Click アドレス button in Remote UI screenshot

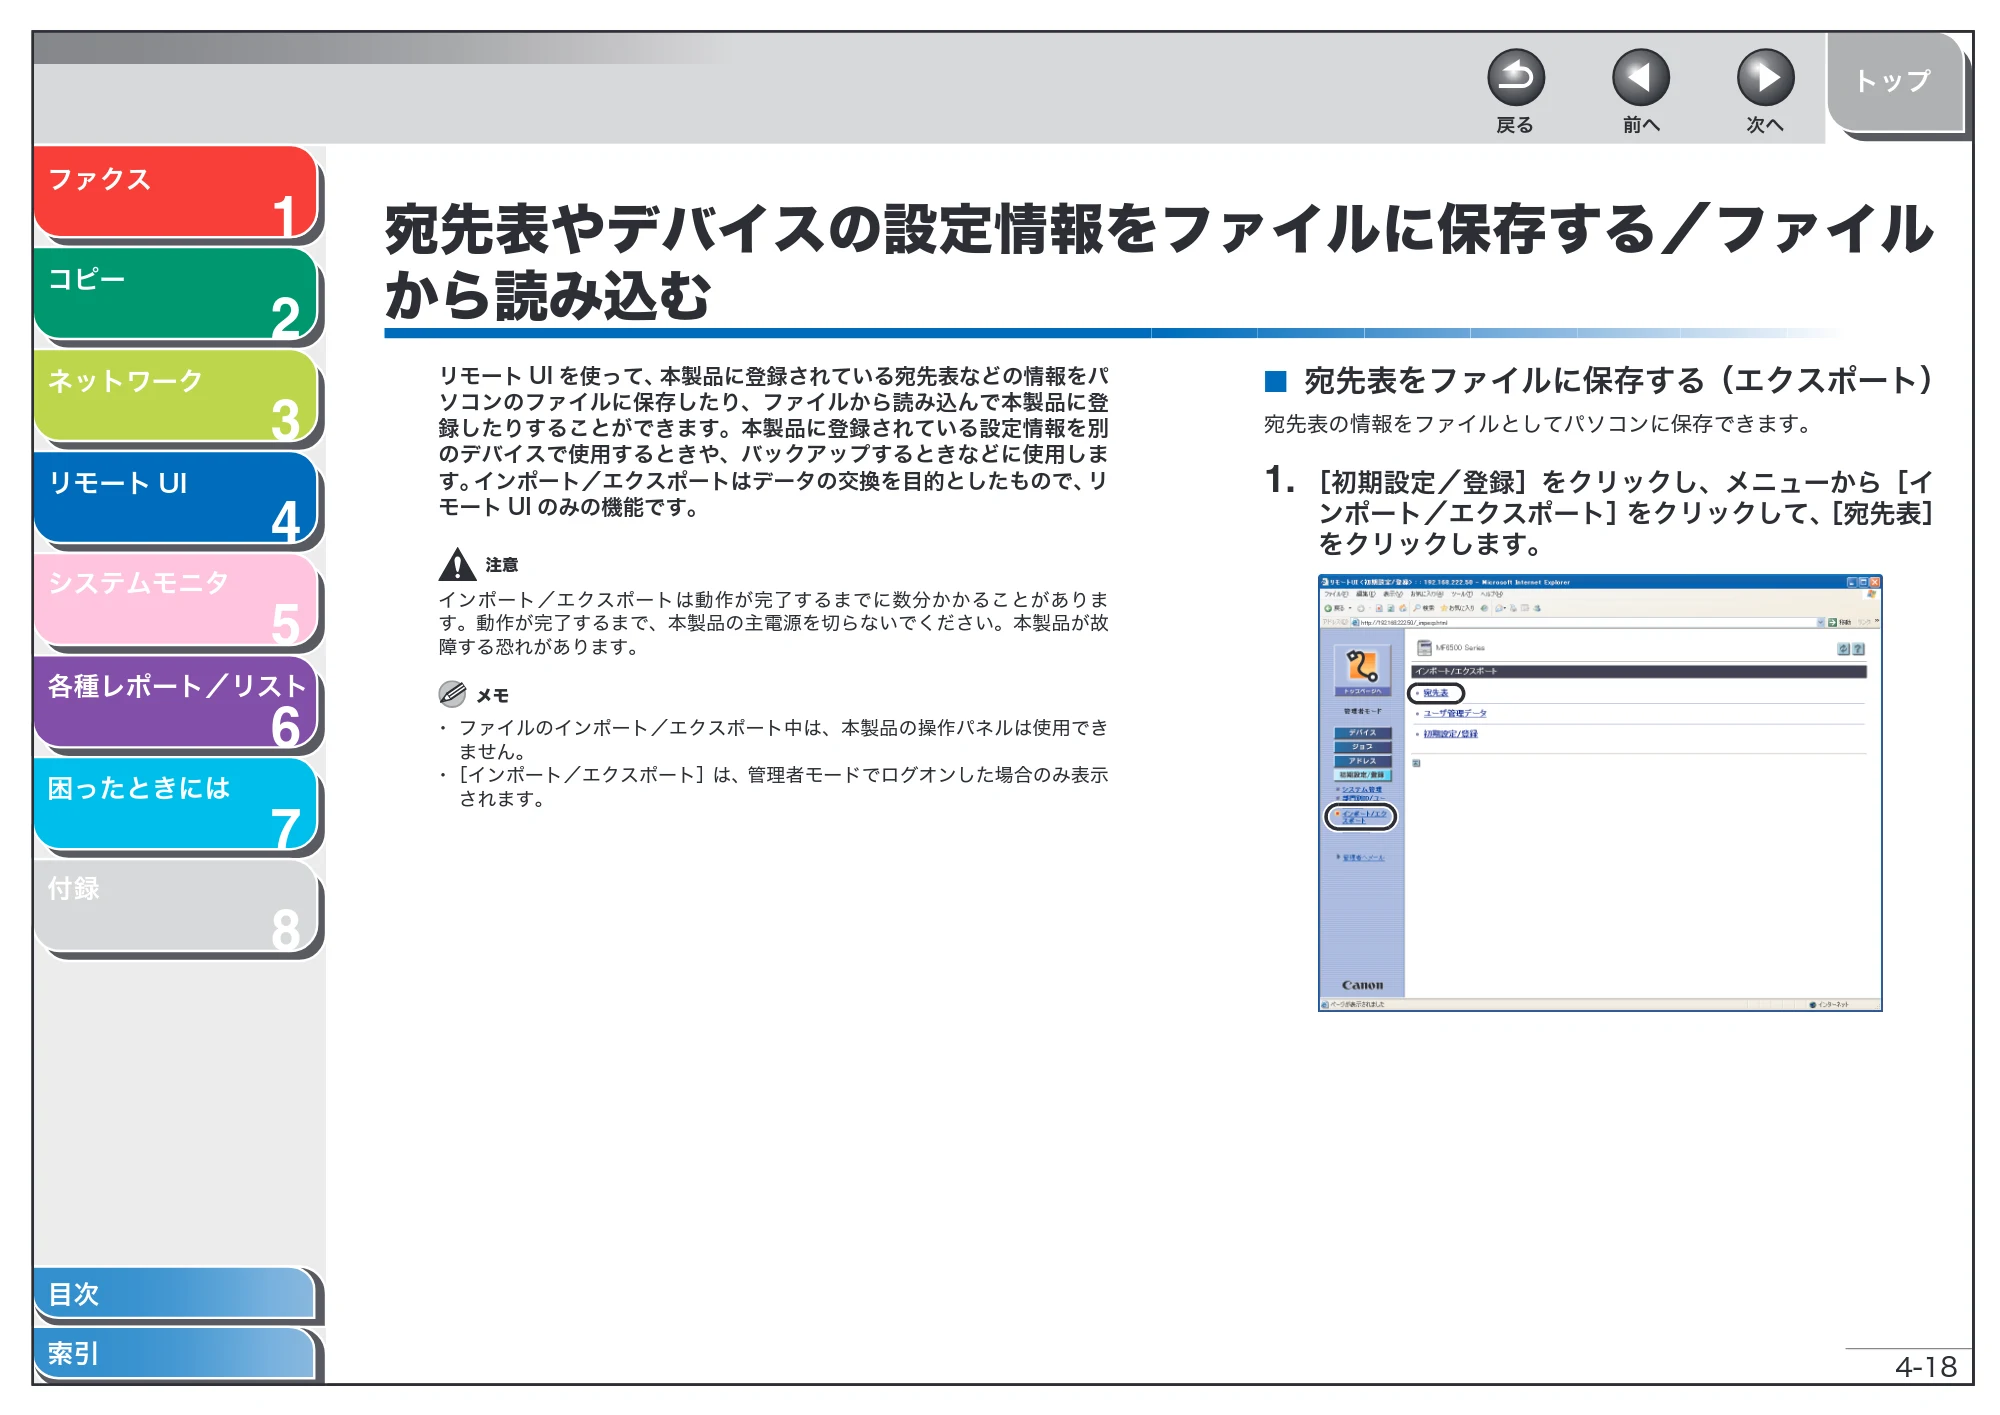[x=1362, y=761]
